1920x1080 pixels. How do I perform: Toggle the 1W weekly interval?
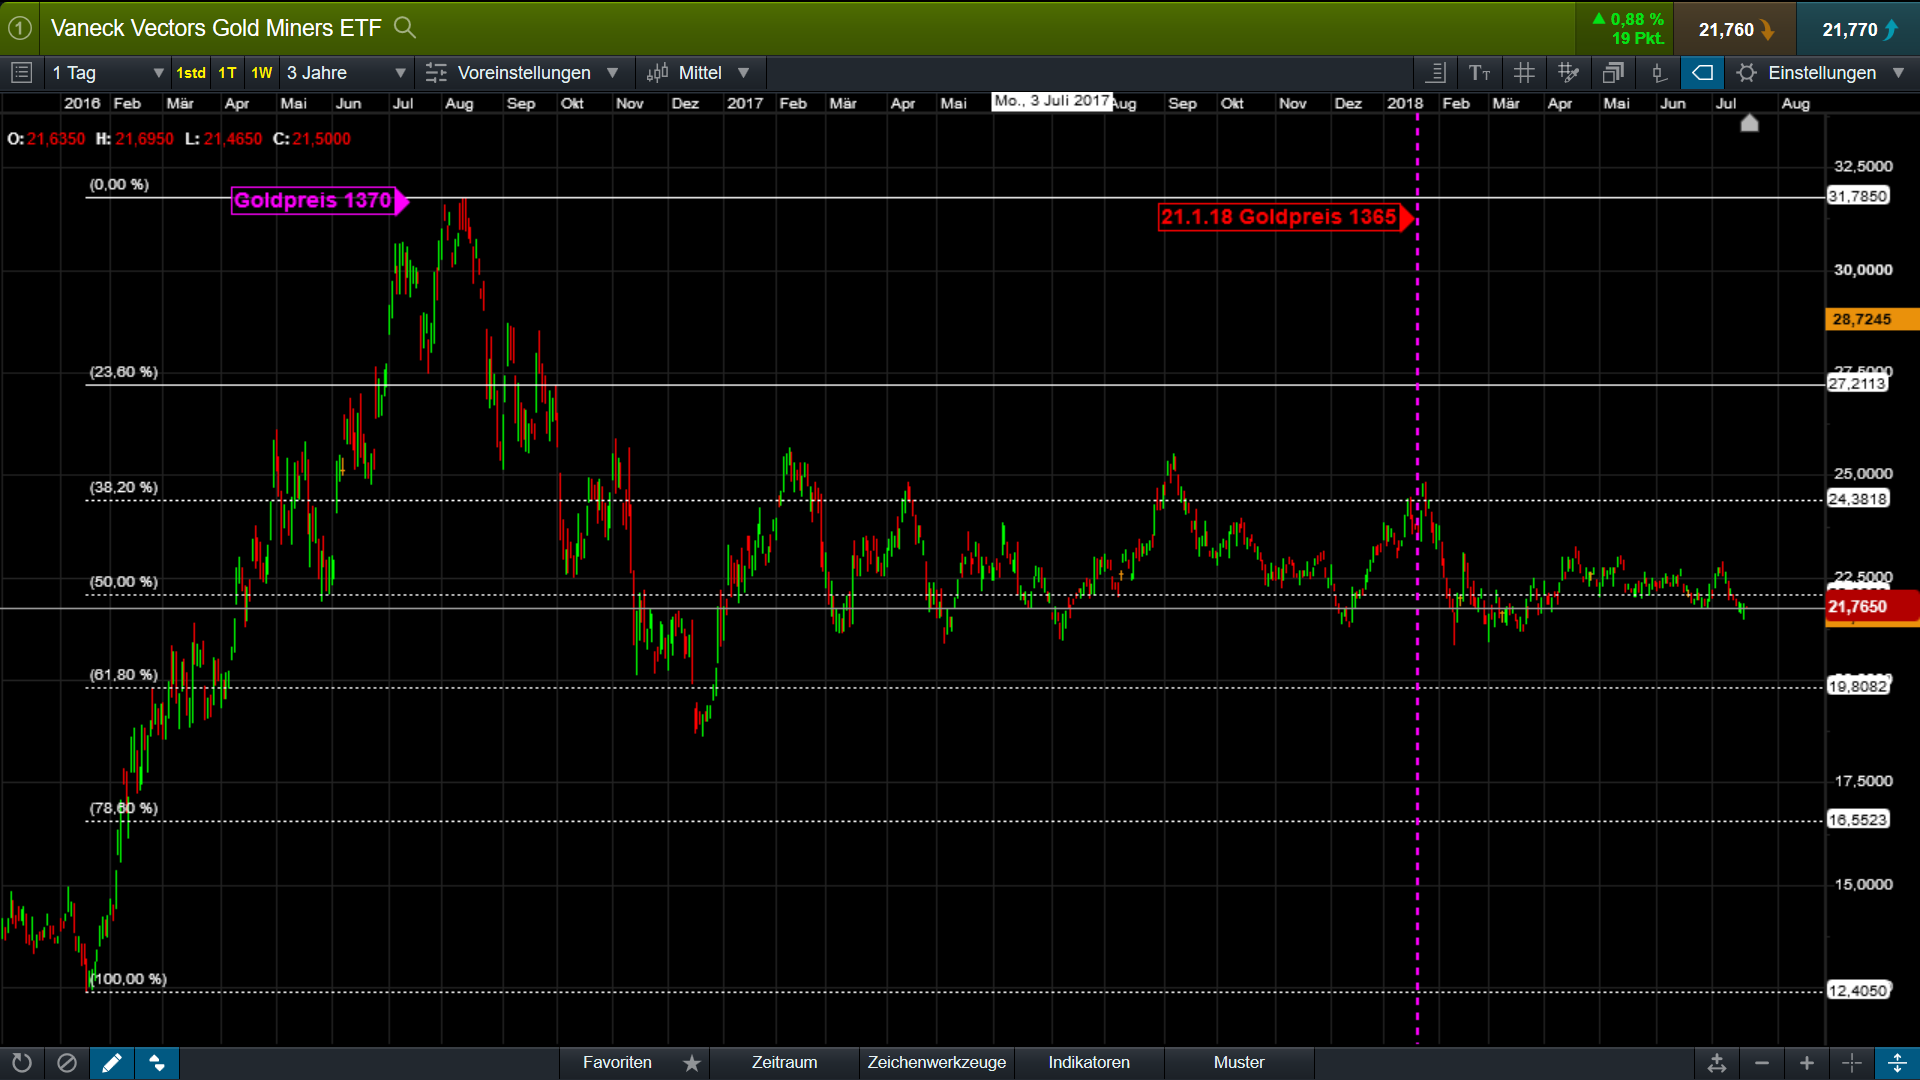(261, 72)
